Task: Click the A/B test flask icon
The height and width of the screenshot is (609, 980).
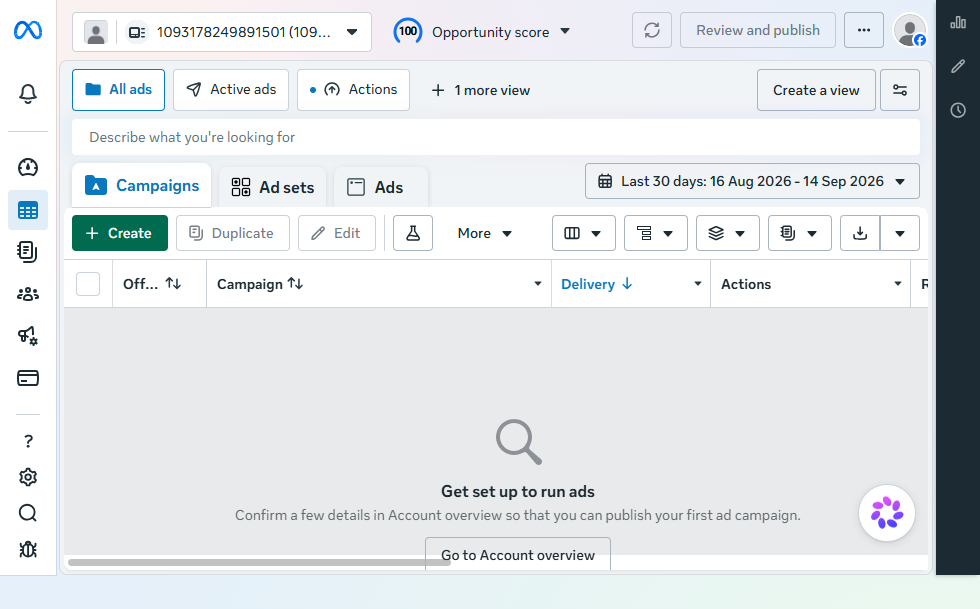Action: pyautogui.click(x=412, y=233)
